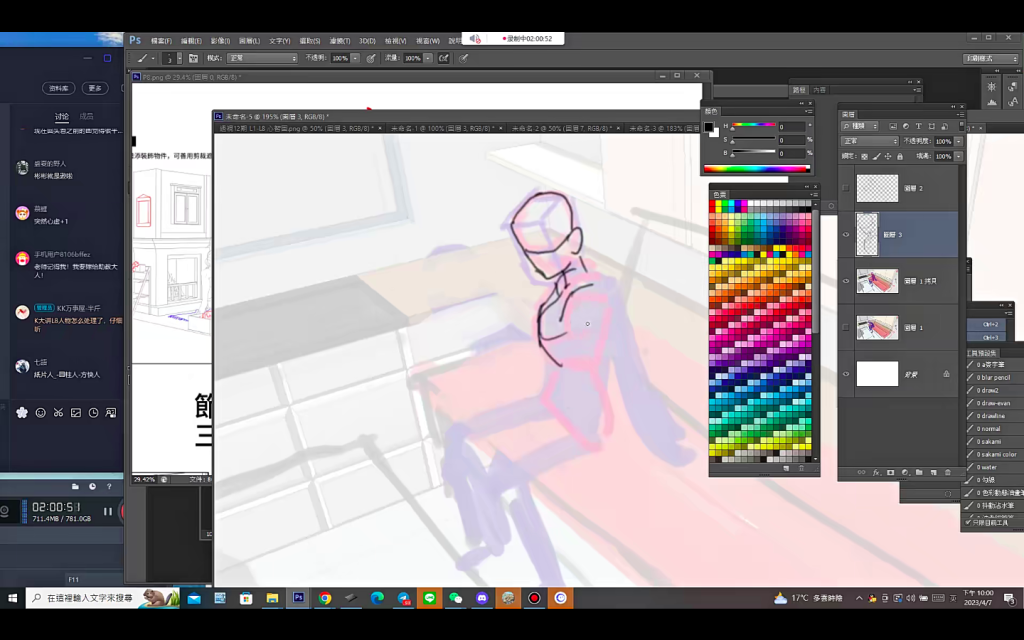The width and height of the screenshot is (1024, 640).
Task: Click the scissors screenshot icon in chat
Action: pyautogui.click(x=58, y=412)
